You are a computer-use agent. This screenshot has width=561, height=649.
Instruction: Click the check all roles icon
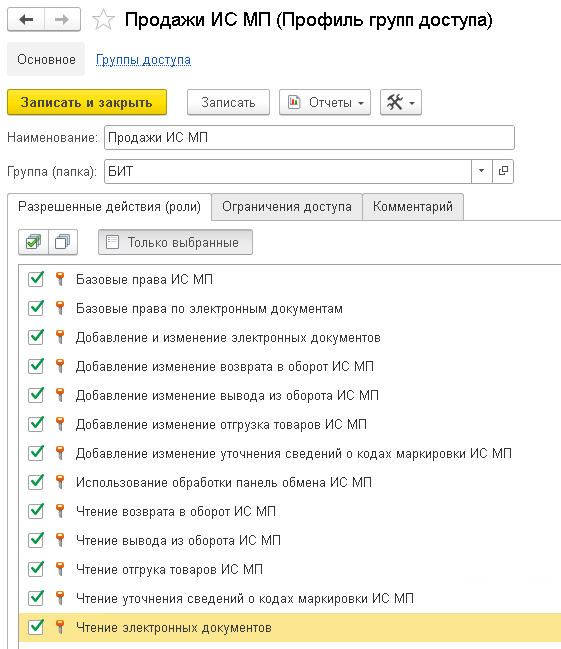(x=34, y=242)
